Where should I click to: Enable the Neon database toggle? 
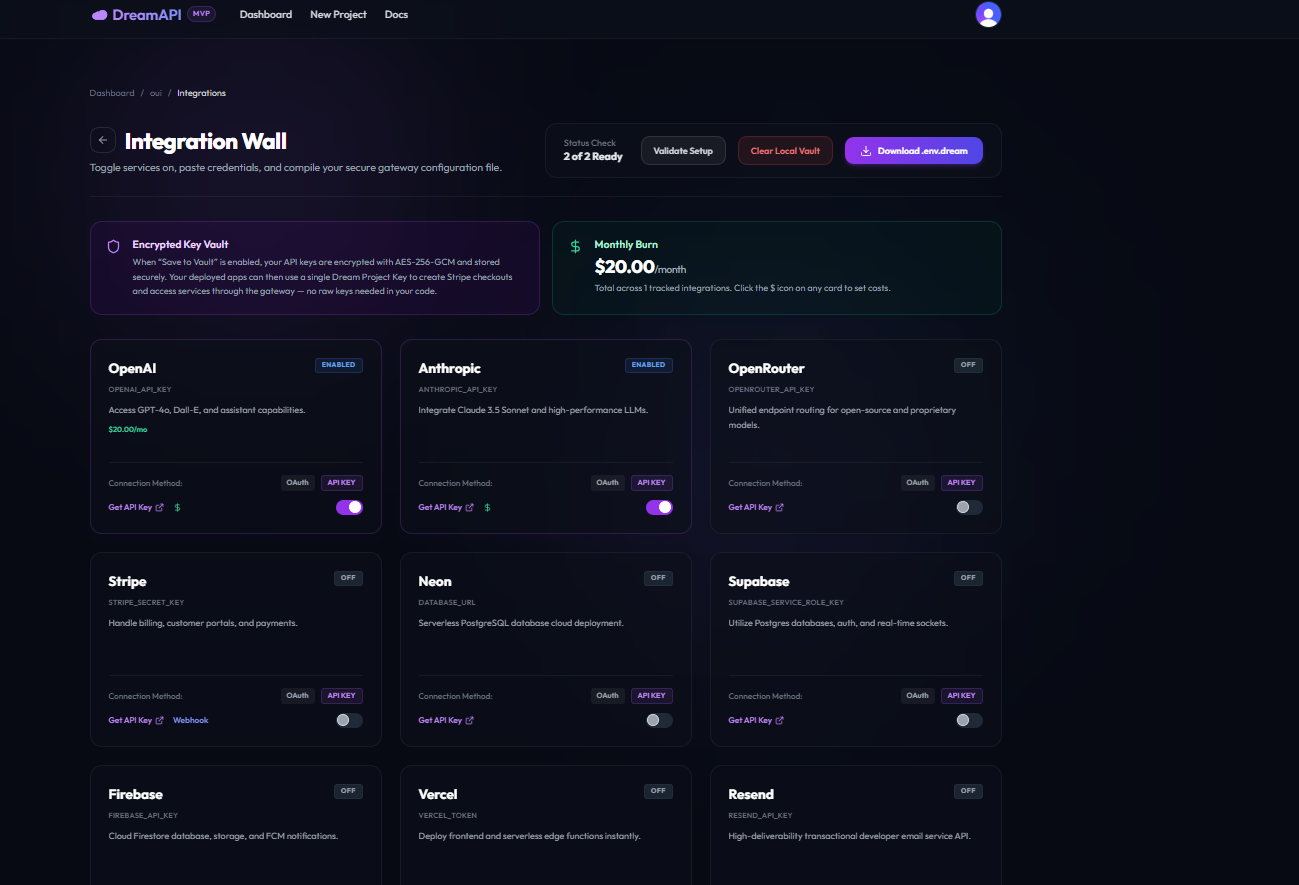coord(659,720)
